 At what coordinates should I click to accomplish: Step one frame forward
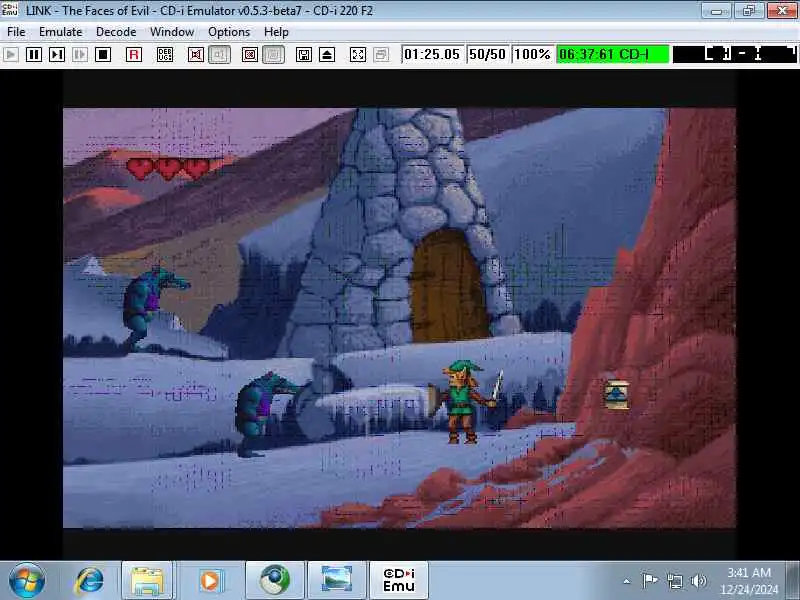(x=57, y=55)
